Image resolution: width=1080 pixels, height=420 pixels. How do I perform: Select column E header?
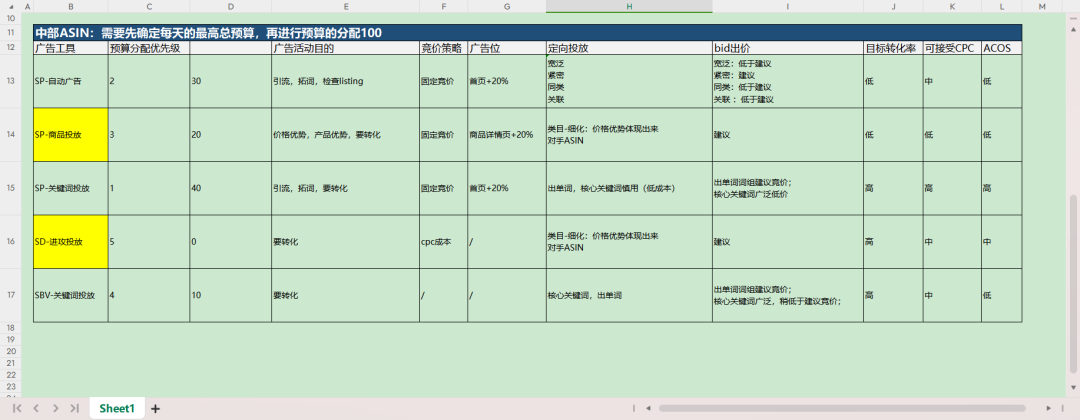click(x=346, y=6)
